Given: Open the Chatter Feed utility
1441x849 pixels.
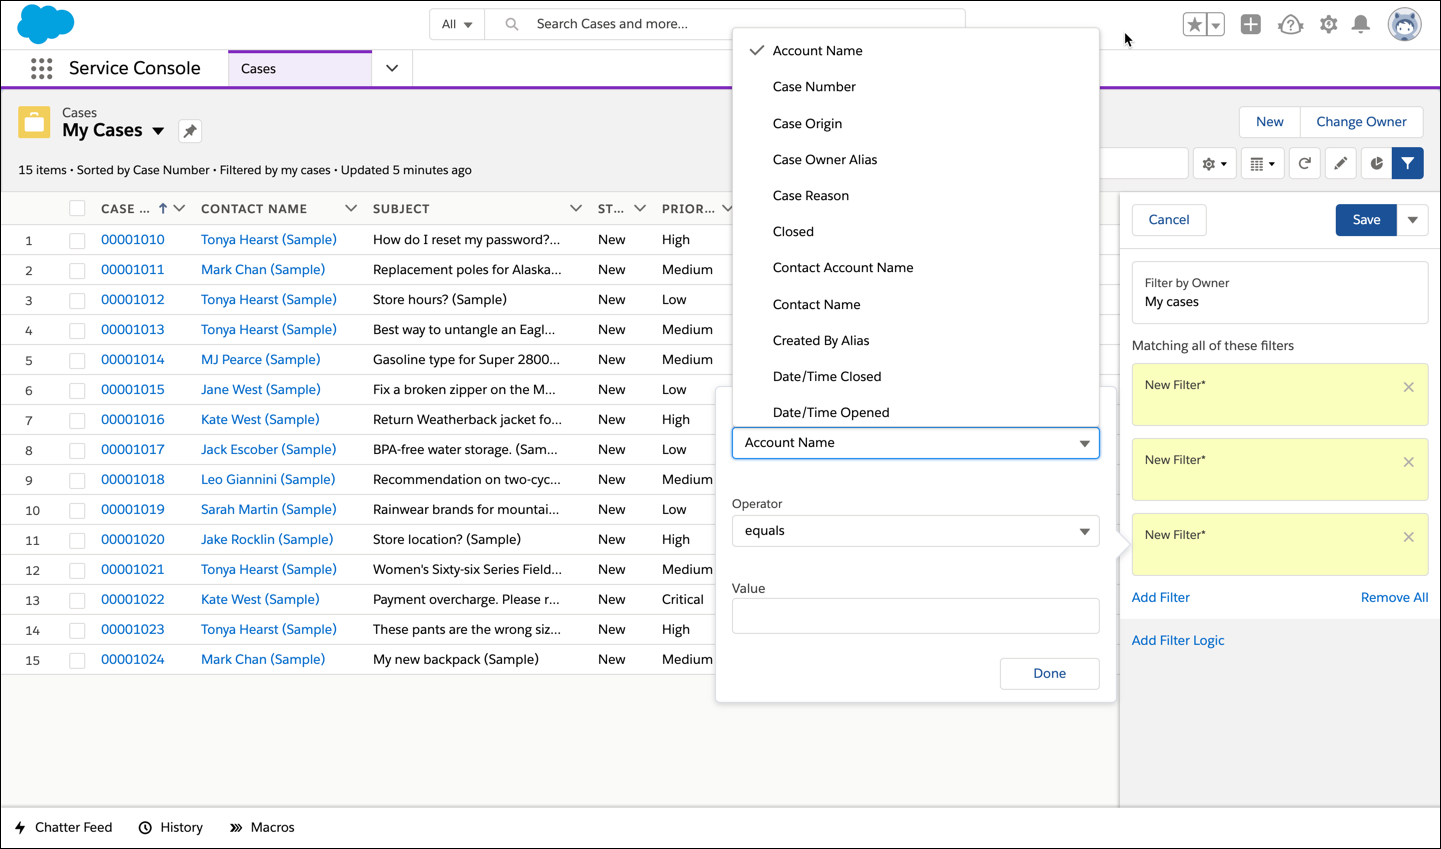Looking at the screenshot, I should coord(63,828).
